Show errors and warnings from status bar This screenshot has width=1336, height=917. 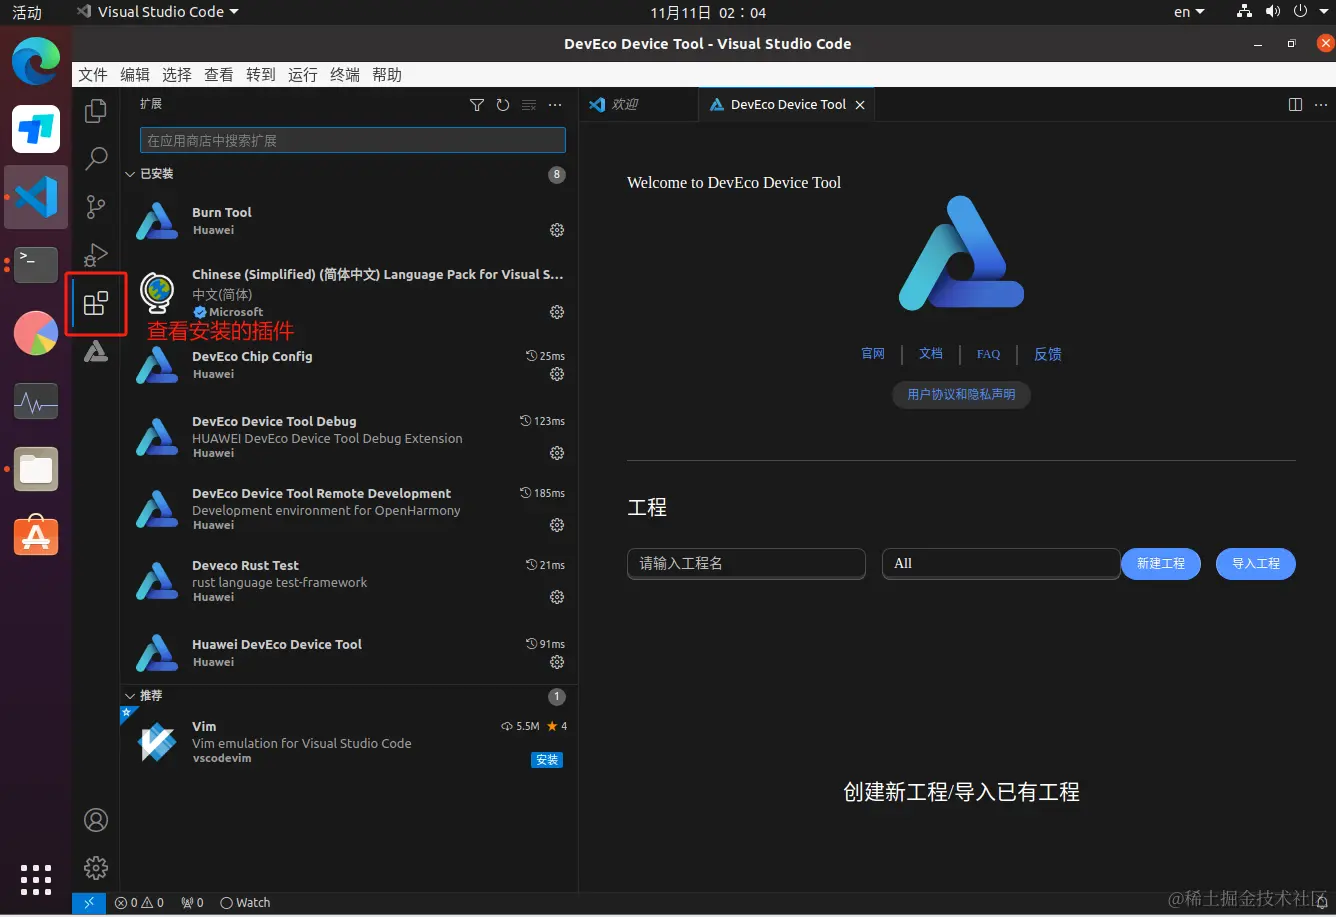point(139,903)
